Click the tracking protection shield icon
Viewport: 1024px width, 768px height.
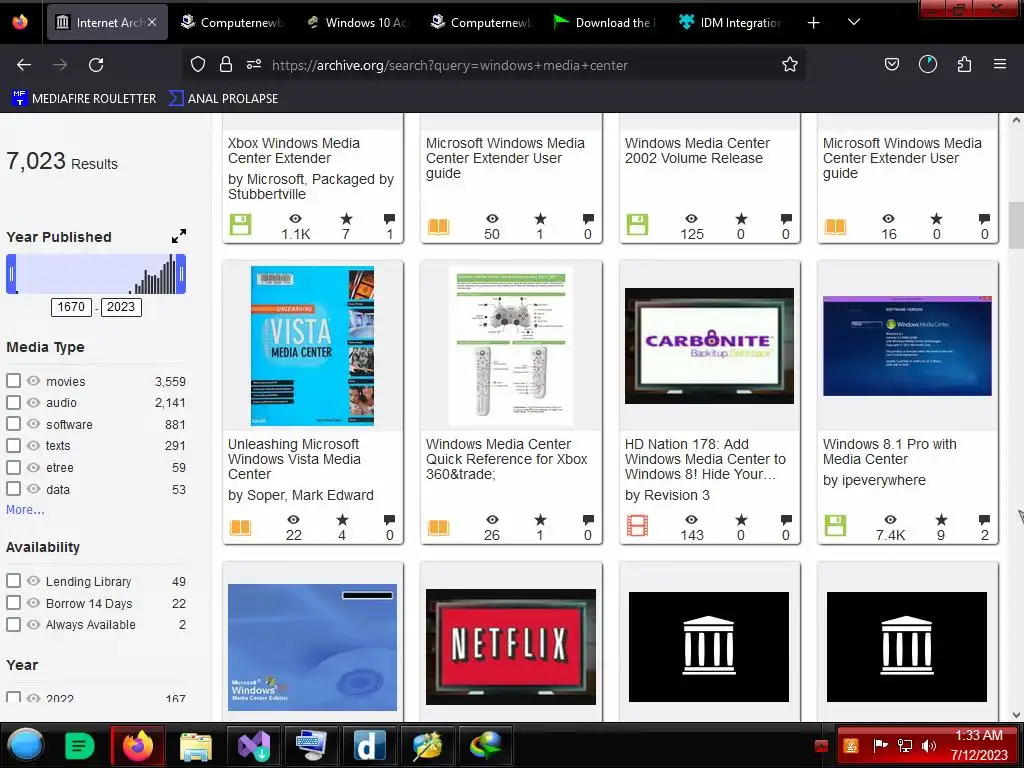(198, 65)
